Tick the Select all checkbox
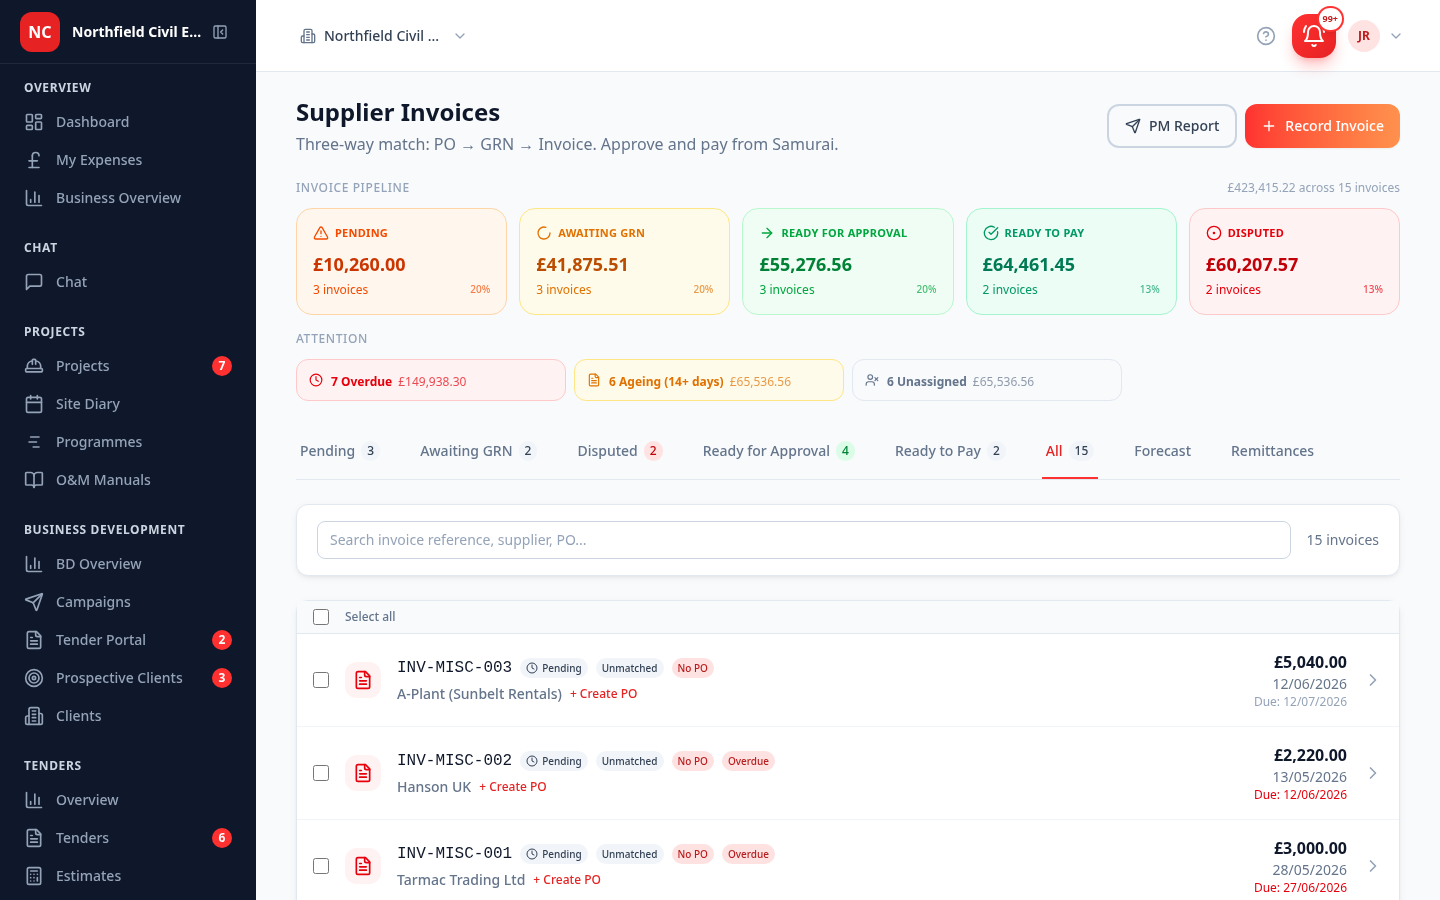This screenshot has height=900, width=1440. 321,617
